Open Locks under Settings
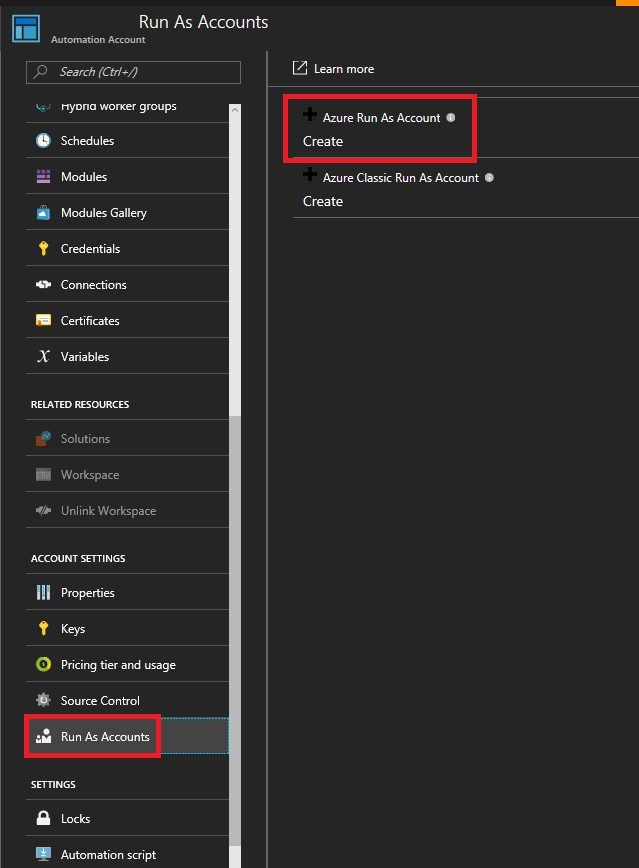Screen dimensions: 639x868 pos(127,818)
